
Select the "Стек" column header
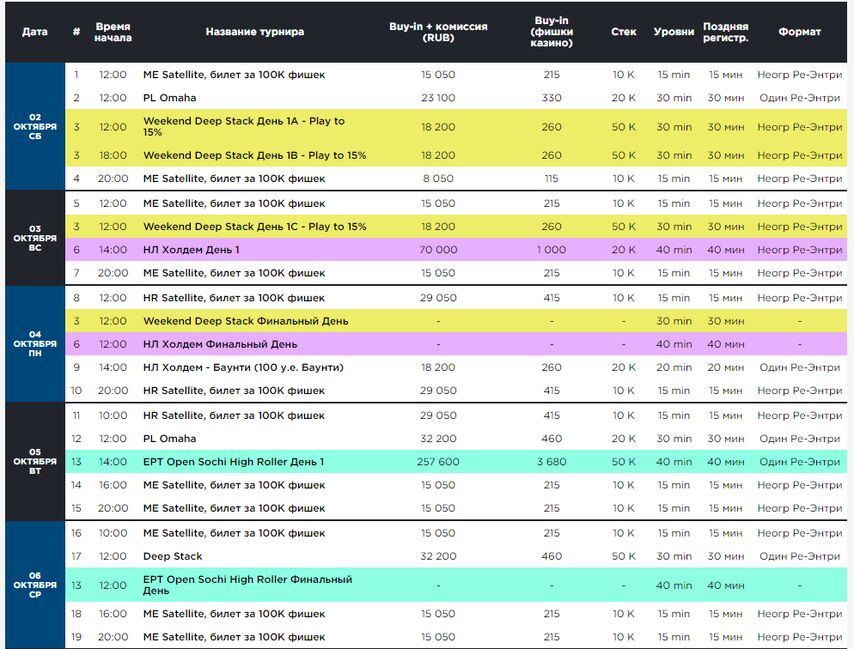point(623,32)
